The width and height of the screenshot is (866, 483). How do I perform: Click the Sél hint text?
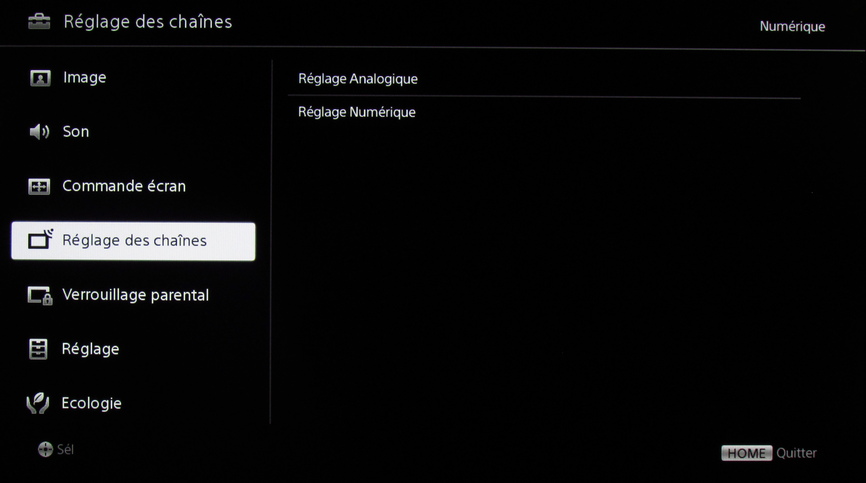(65, 449)
